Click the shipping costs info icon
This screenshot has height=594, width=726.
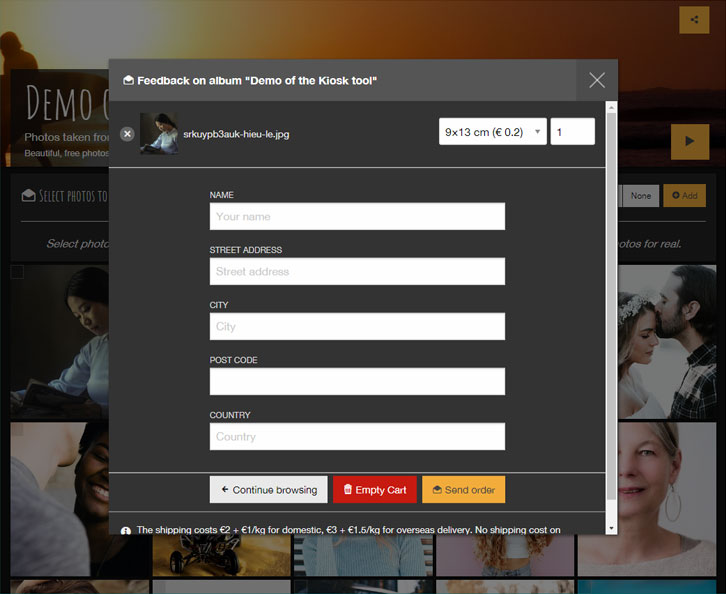pos(125,531)
